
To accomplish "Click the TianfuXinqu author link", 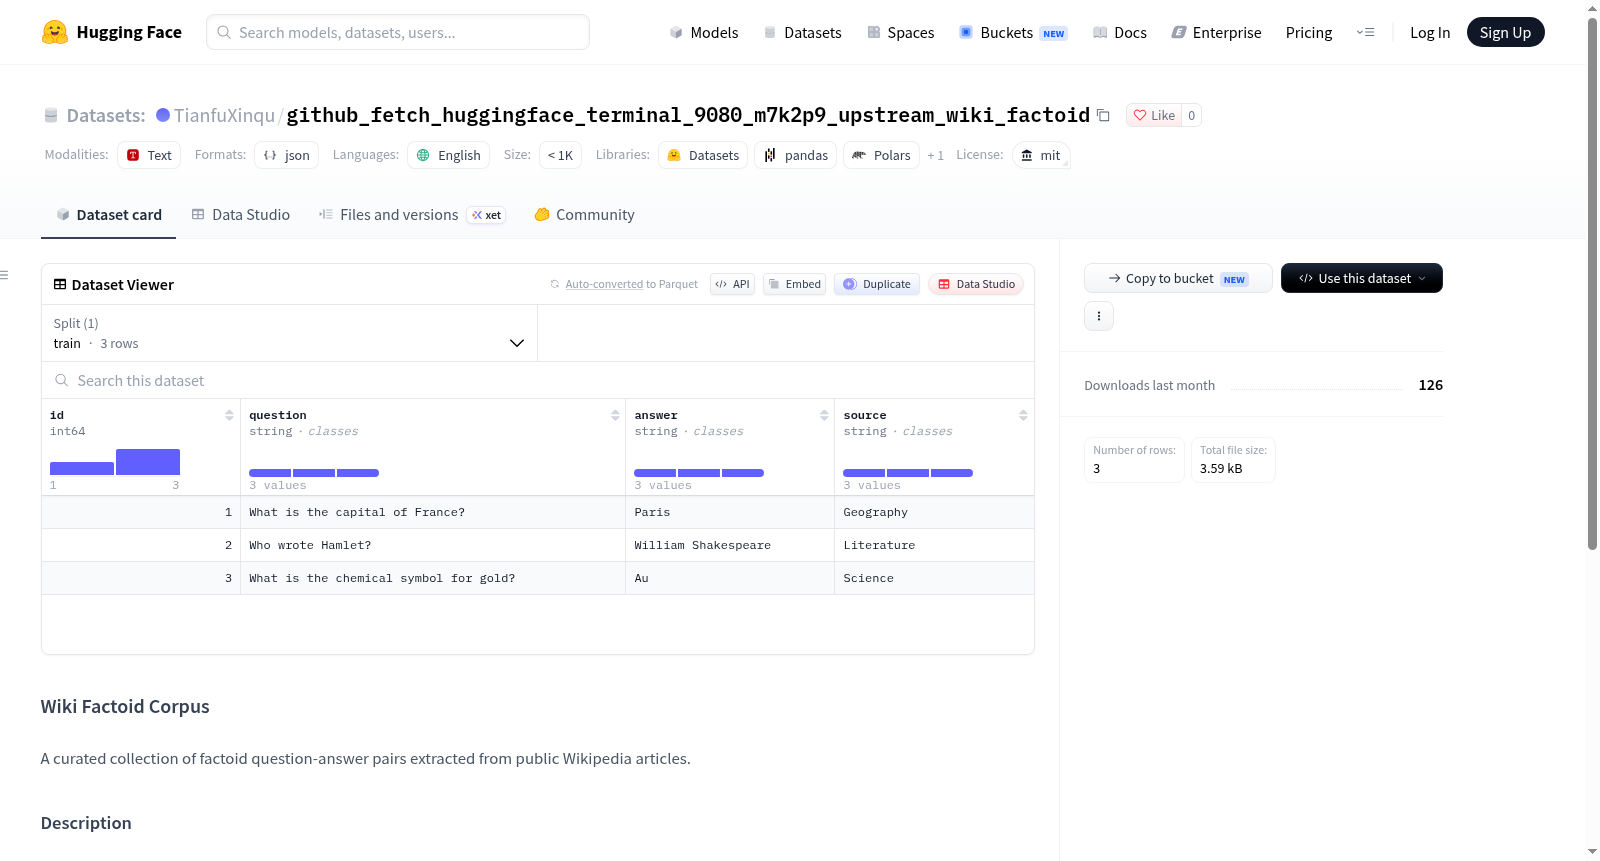I will [x=224, y=115].
